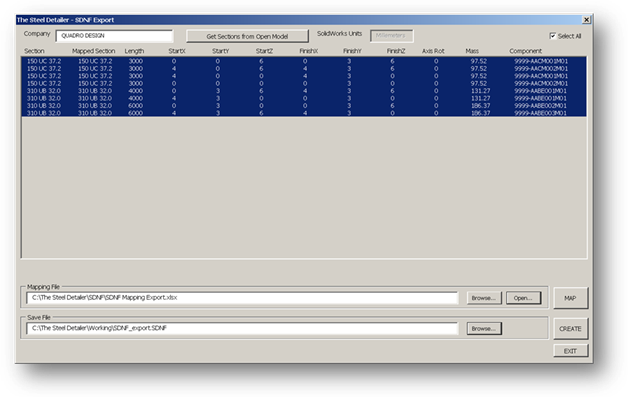This screenshot has height=397, width=628.
Task: Click the Mapped Section column header
Action: pos(93,51)
